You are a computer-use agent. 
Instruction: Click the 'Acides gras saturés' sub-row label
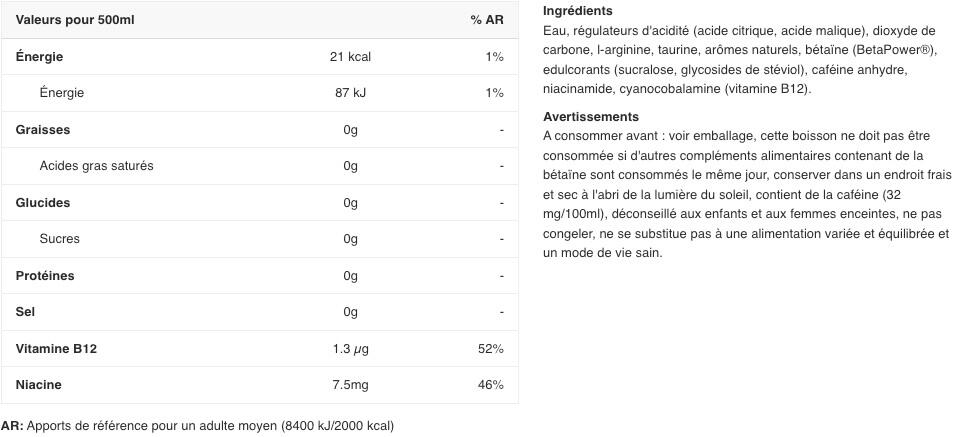pos(96,166)
